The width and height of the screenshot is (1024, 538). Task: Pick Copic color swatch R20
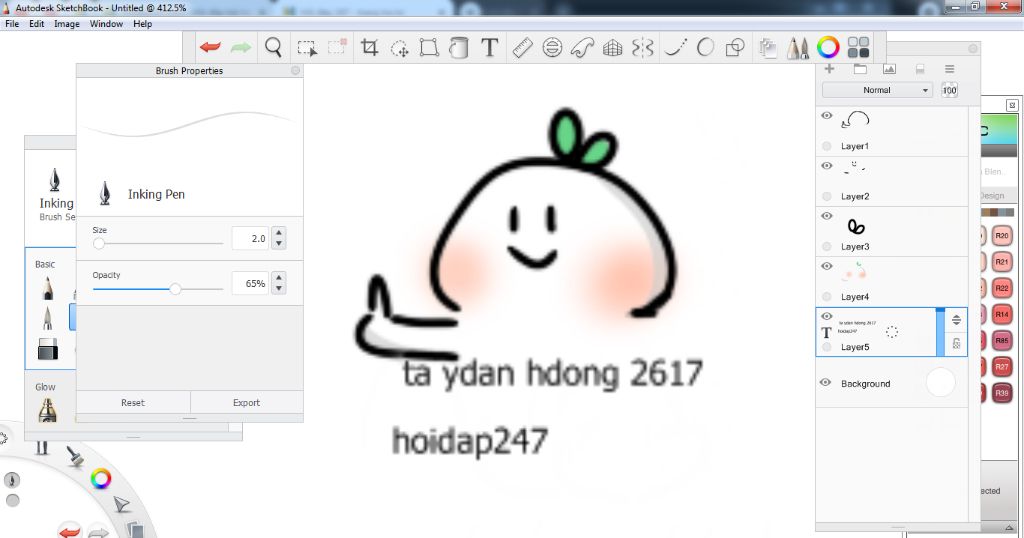point(1002,236)
